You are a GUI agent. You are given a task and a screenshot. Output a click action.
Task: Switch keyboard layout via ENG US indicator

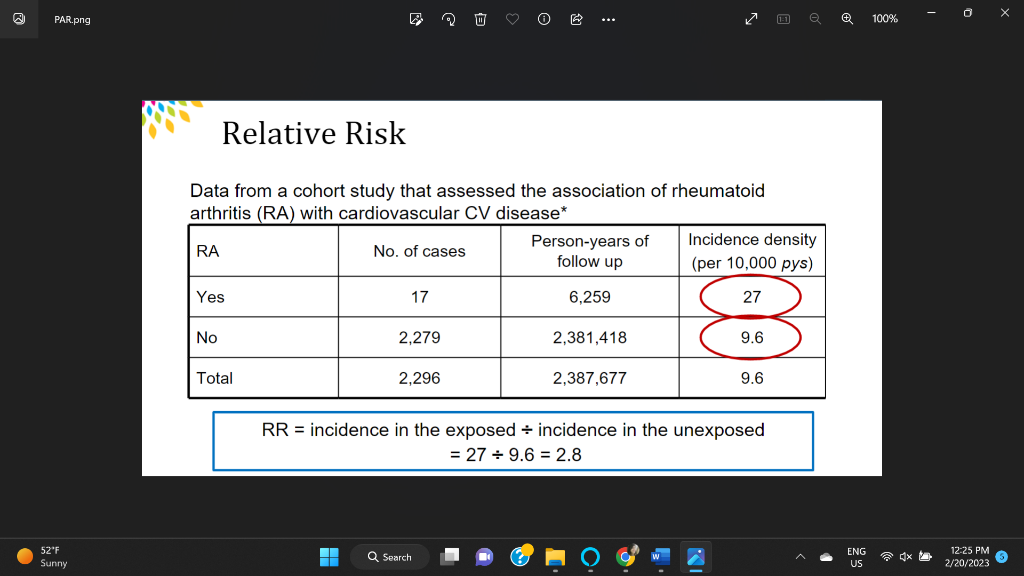coord(856,556)
